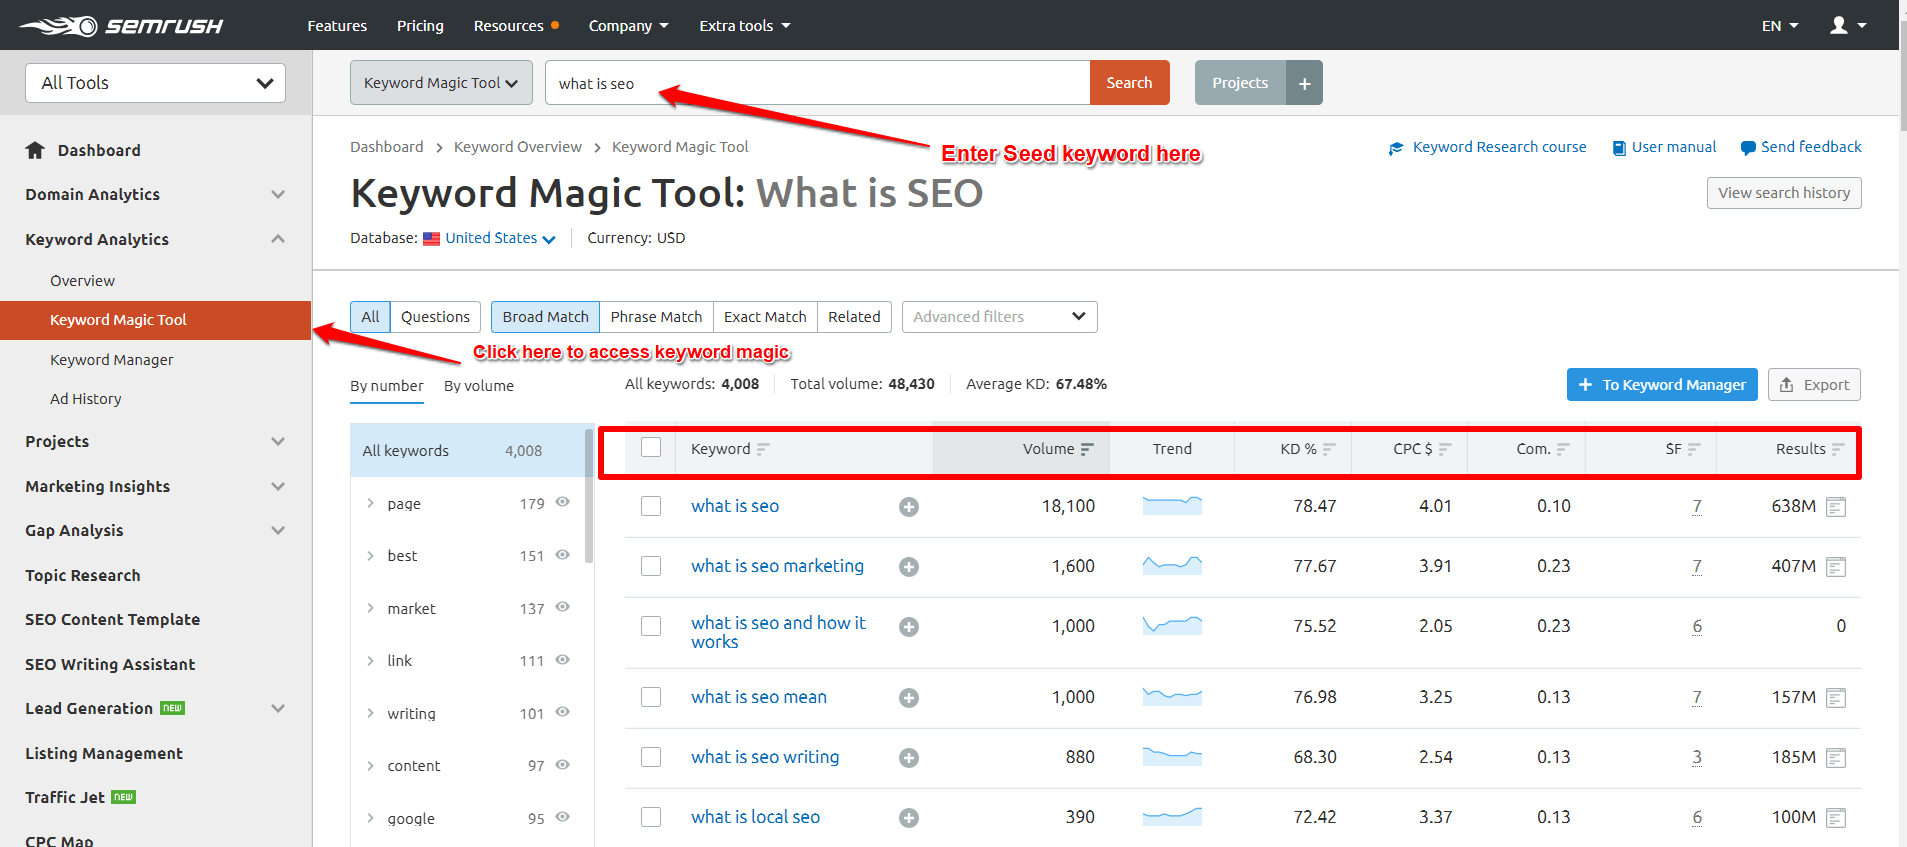The height and width of the screenshot is (847, 1907).
Task: Tick the select-all checkbox in table header
Action: (651, 448)
